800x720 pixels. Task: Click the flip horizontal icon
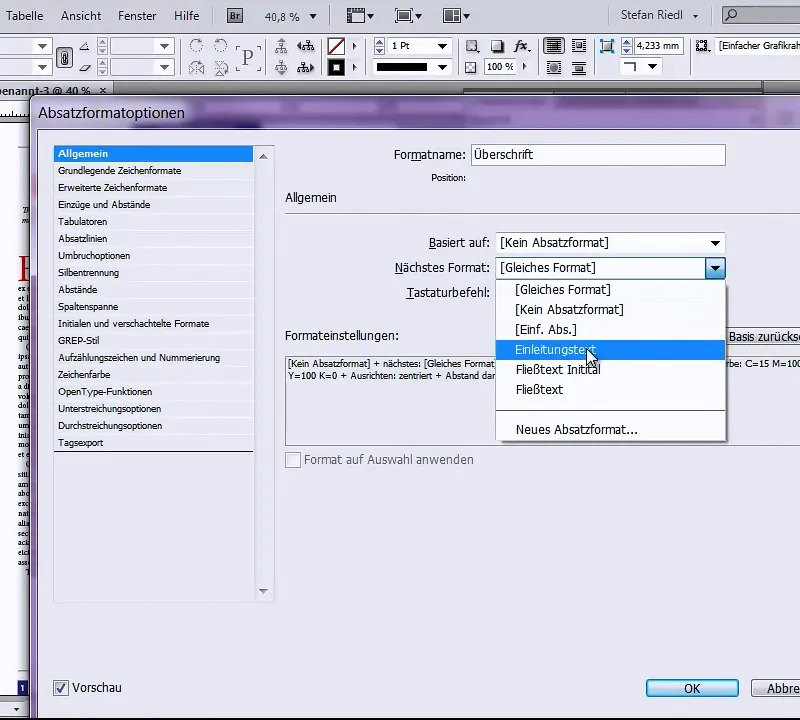coord(196,68)
